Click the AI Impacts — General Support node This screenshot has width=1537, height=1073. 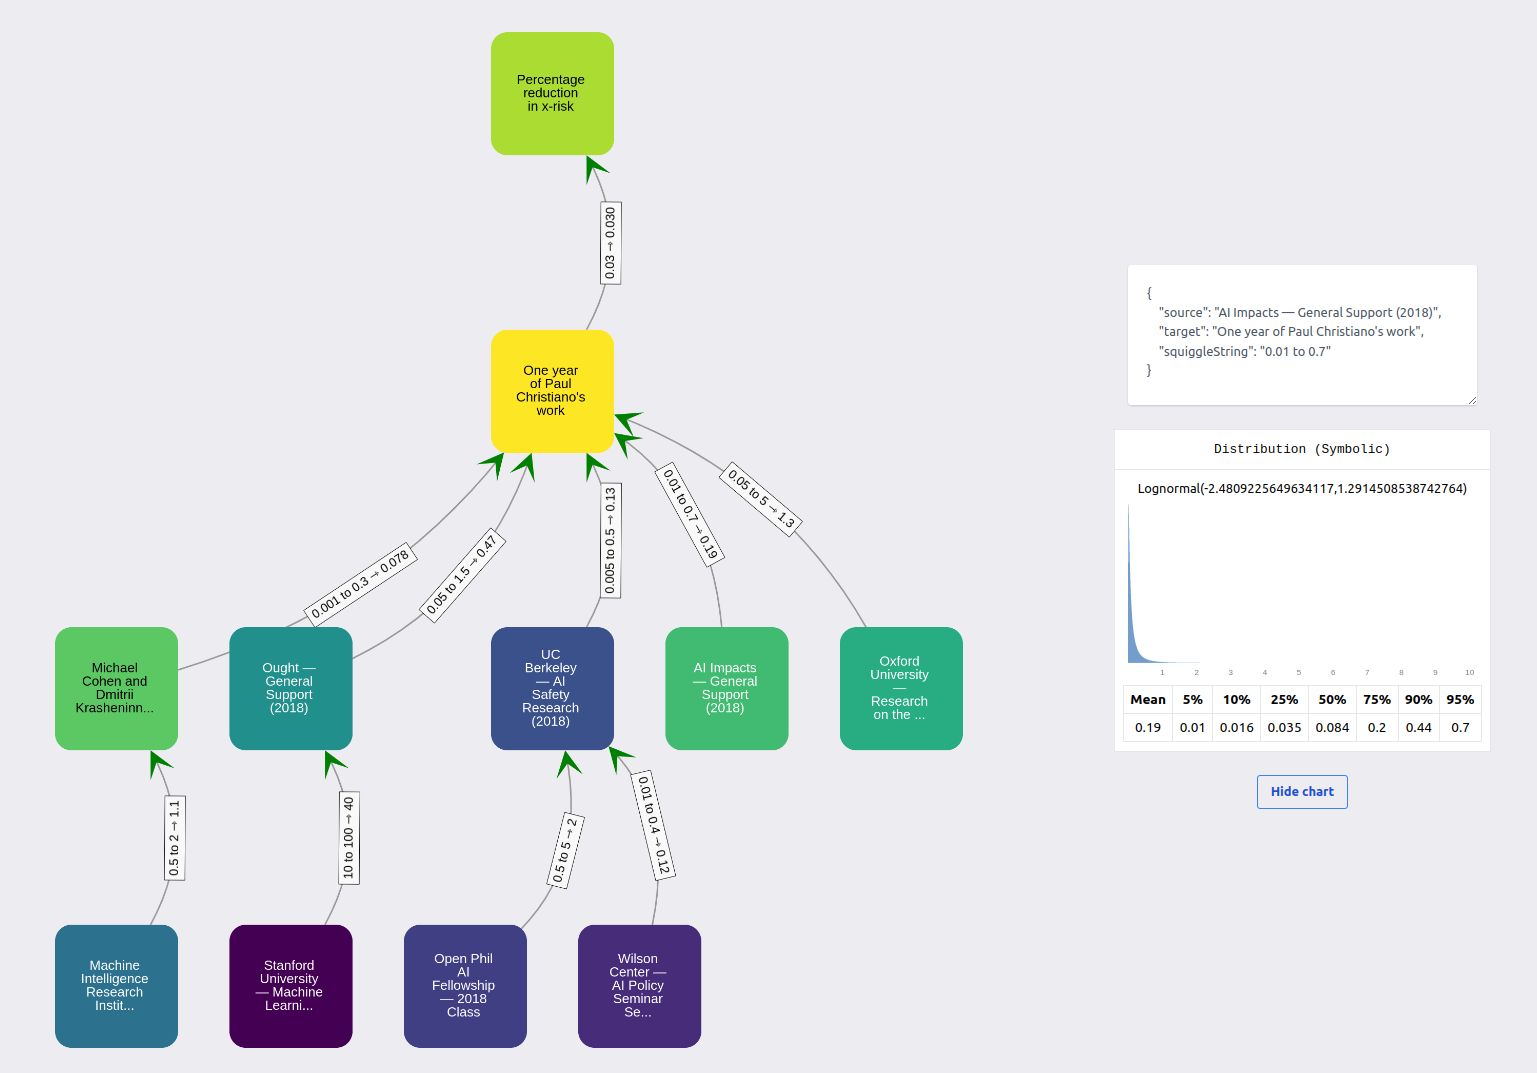727,688
